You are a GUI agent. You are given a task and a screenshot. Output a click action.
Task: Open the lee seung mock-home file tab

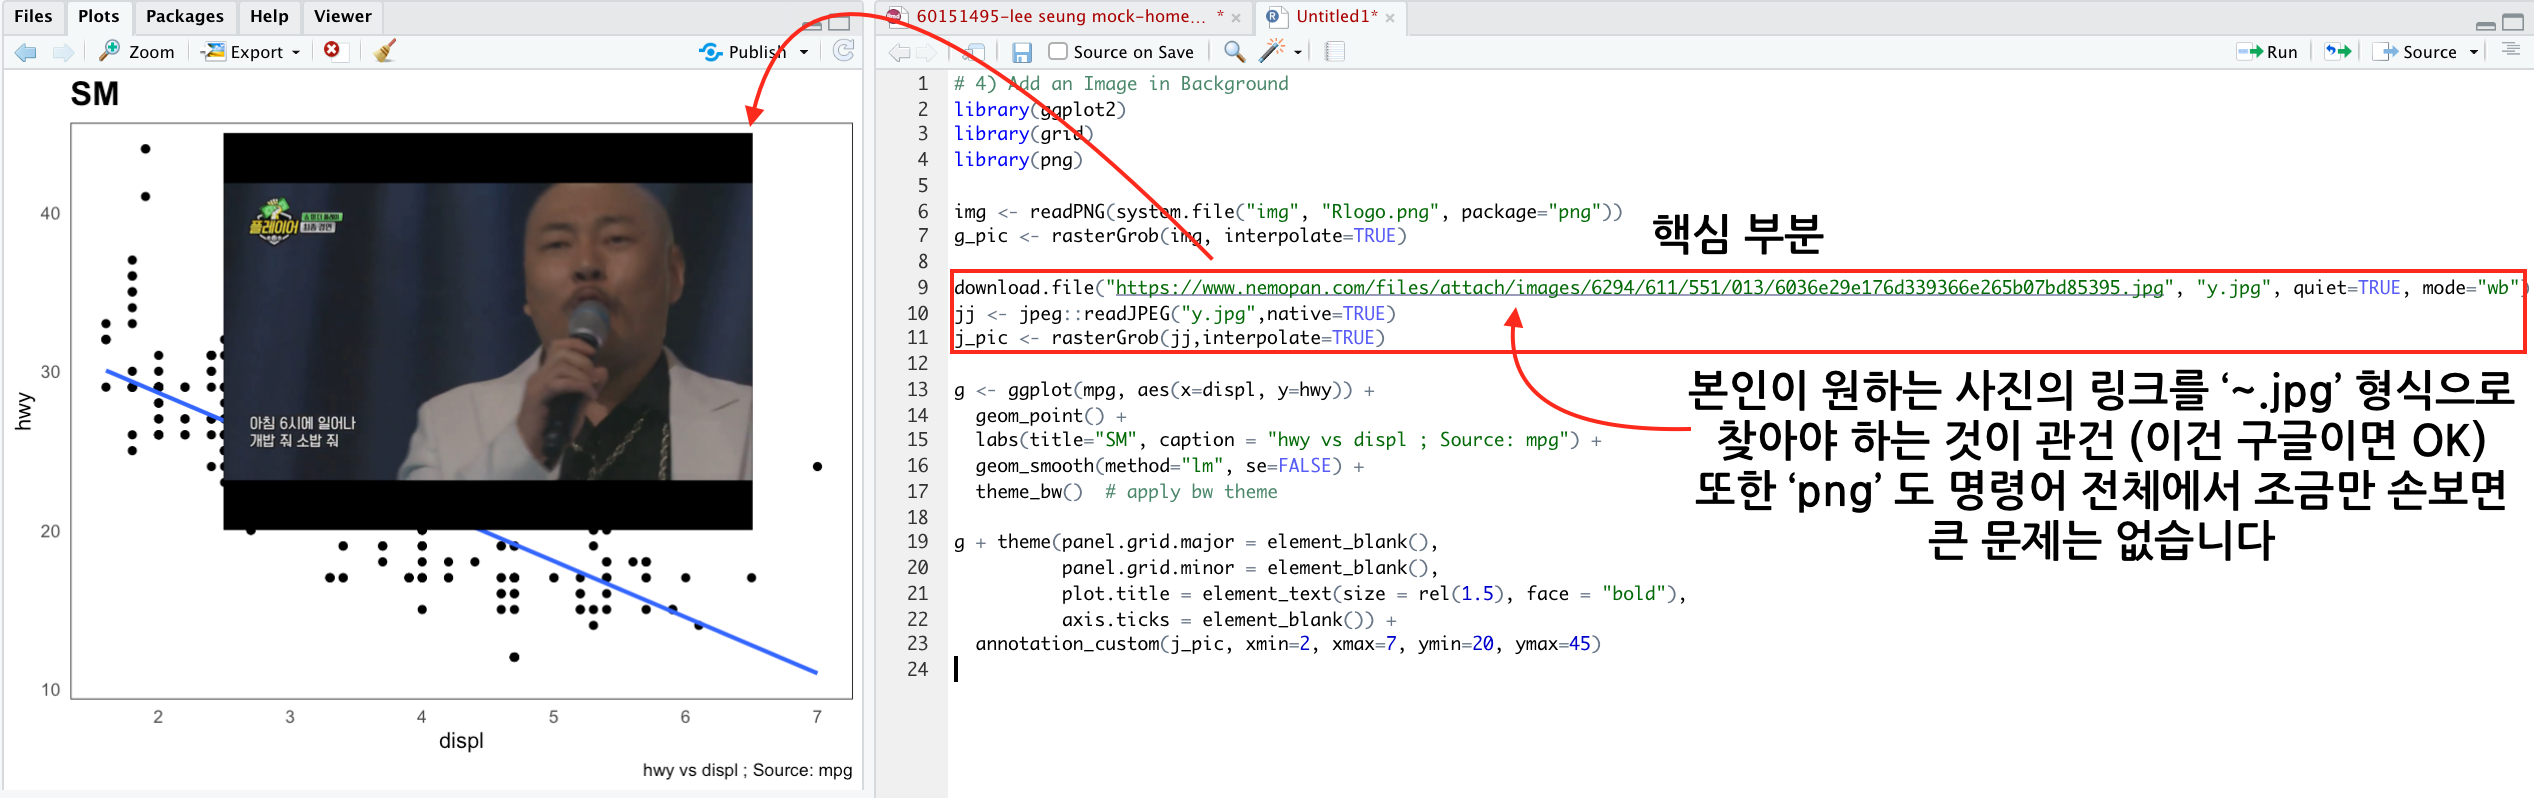pyautogui.click(x=1060, y=16)
